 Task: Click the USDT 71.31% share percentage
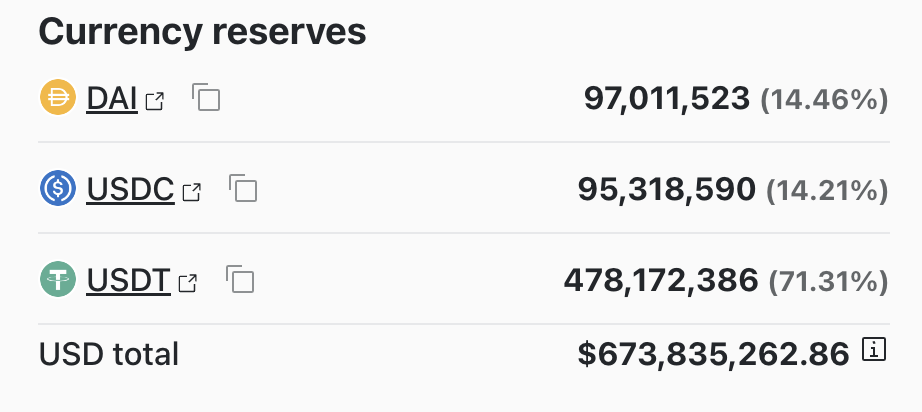(x=828, y=281)
